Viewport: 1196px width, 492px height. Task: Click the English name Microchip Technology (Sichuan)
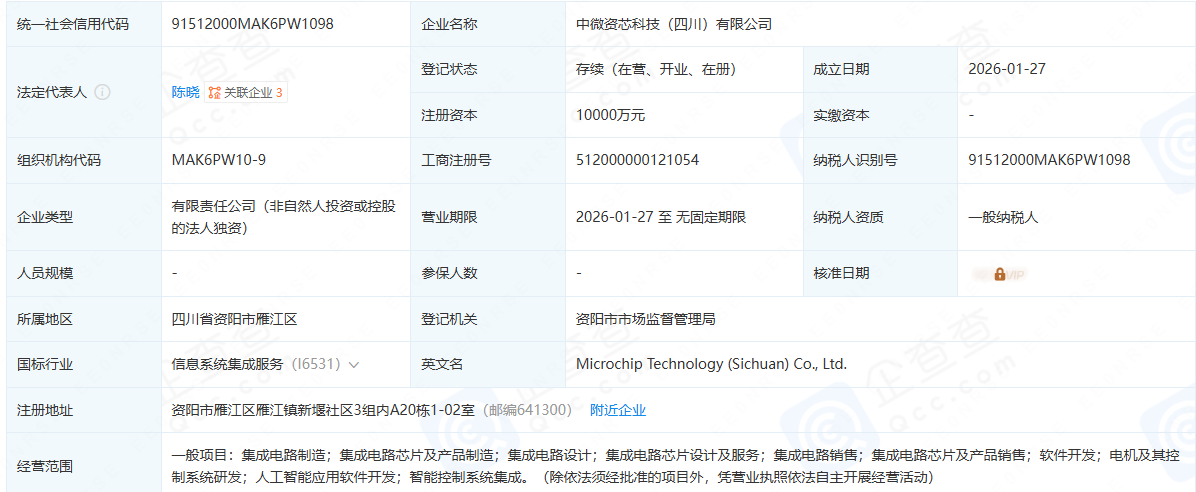(x=711, y=364)
